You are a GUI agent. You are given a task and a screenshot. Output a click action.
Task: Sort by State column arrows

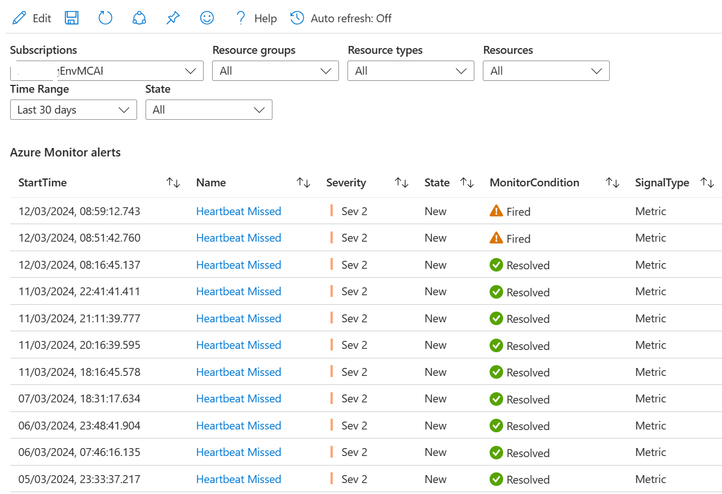(x=467, y=183)
